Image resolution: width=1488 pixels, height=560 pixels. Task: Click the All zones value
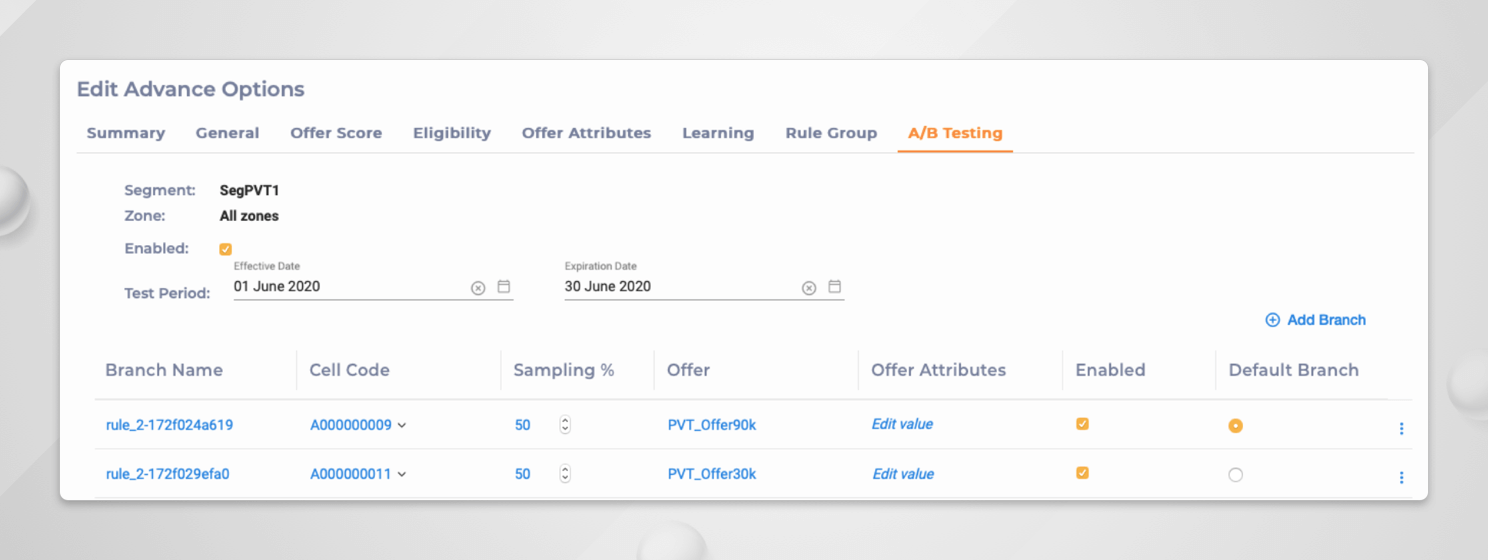(x=249, y=216)
